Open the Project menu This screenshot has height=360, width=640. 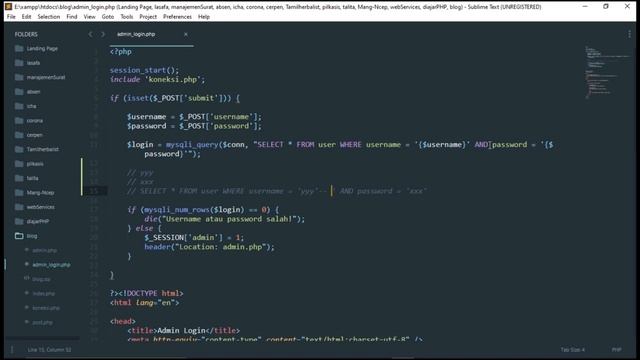click(x=148, y=17)
